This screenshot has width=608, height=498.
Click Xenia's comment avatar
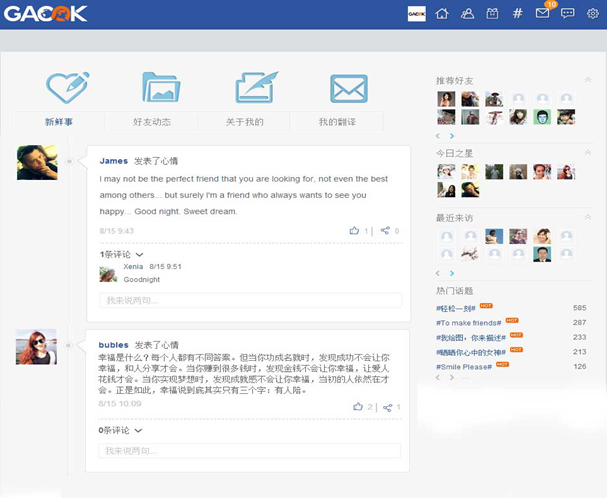(108, 274)
